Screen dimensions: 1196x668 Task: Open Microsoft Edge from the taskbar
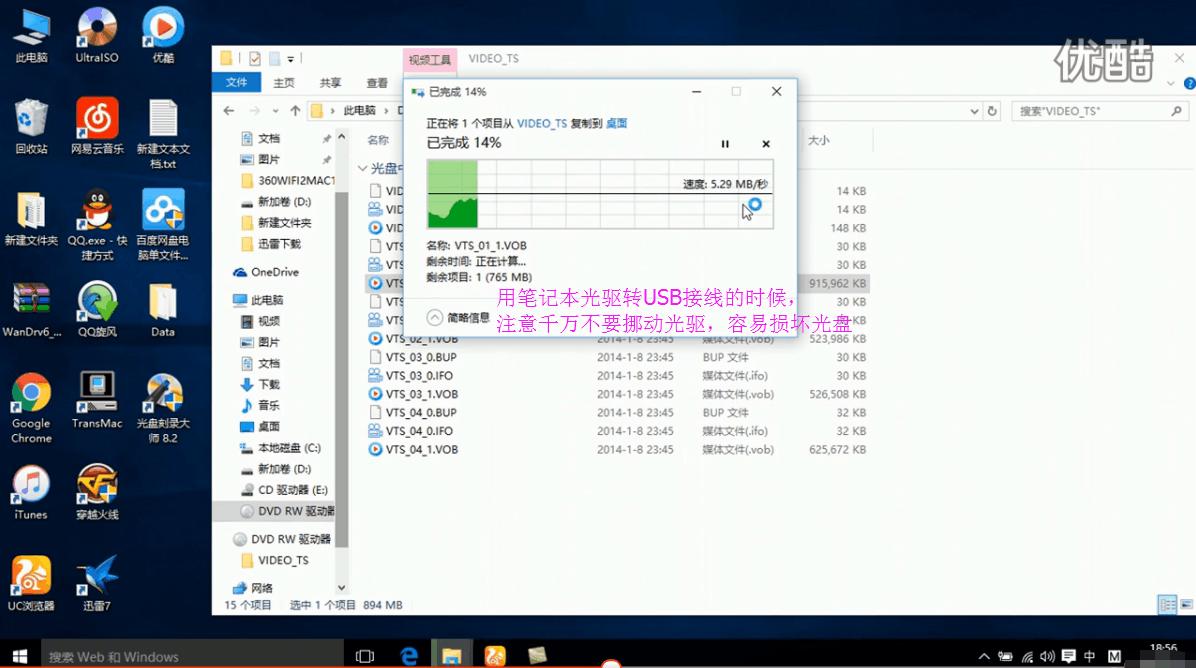(x=408, y=655)
